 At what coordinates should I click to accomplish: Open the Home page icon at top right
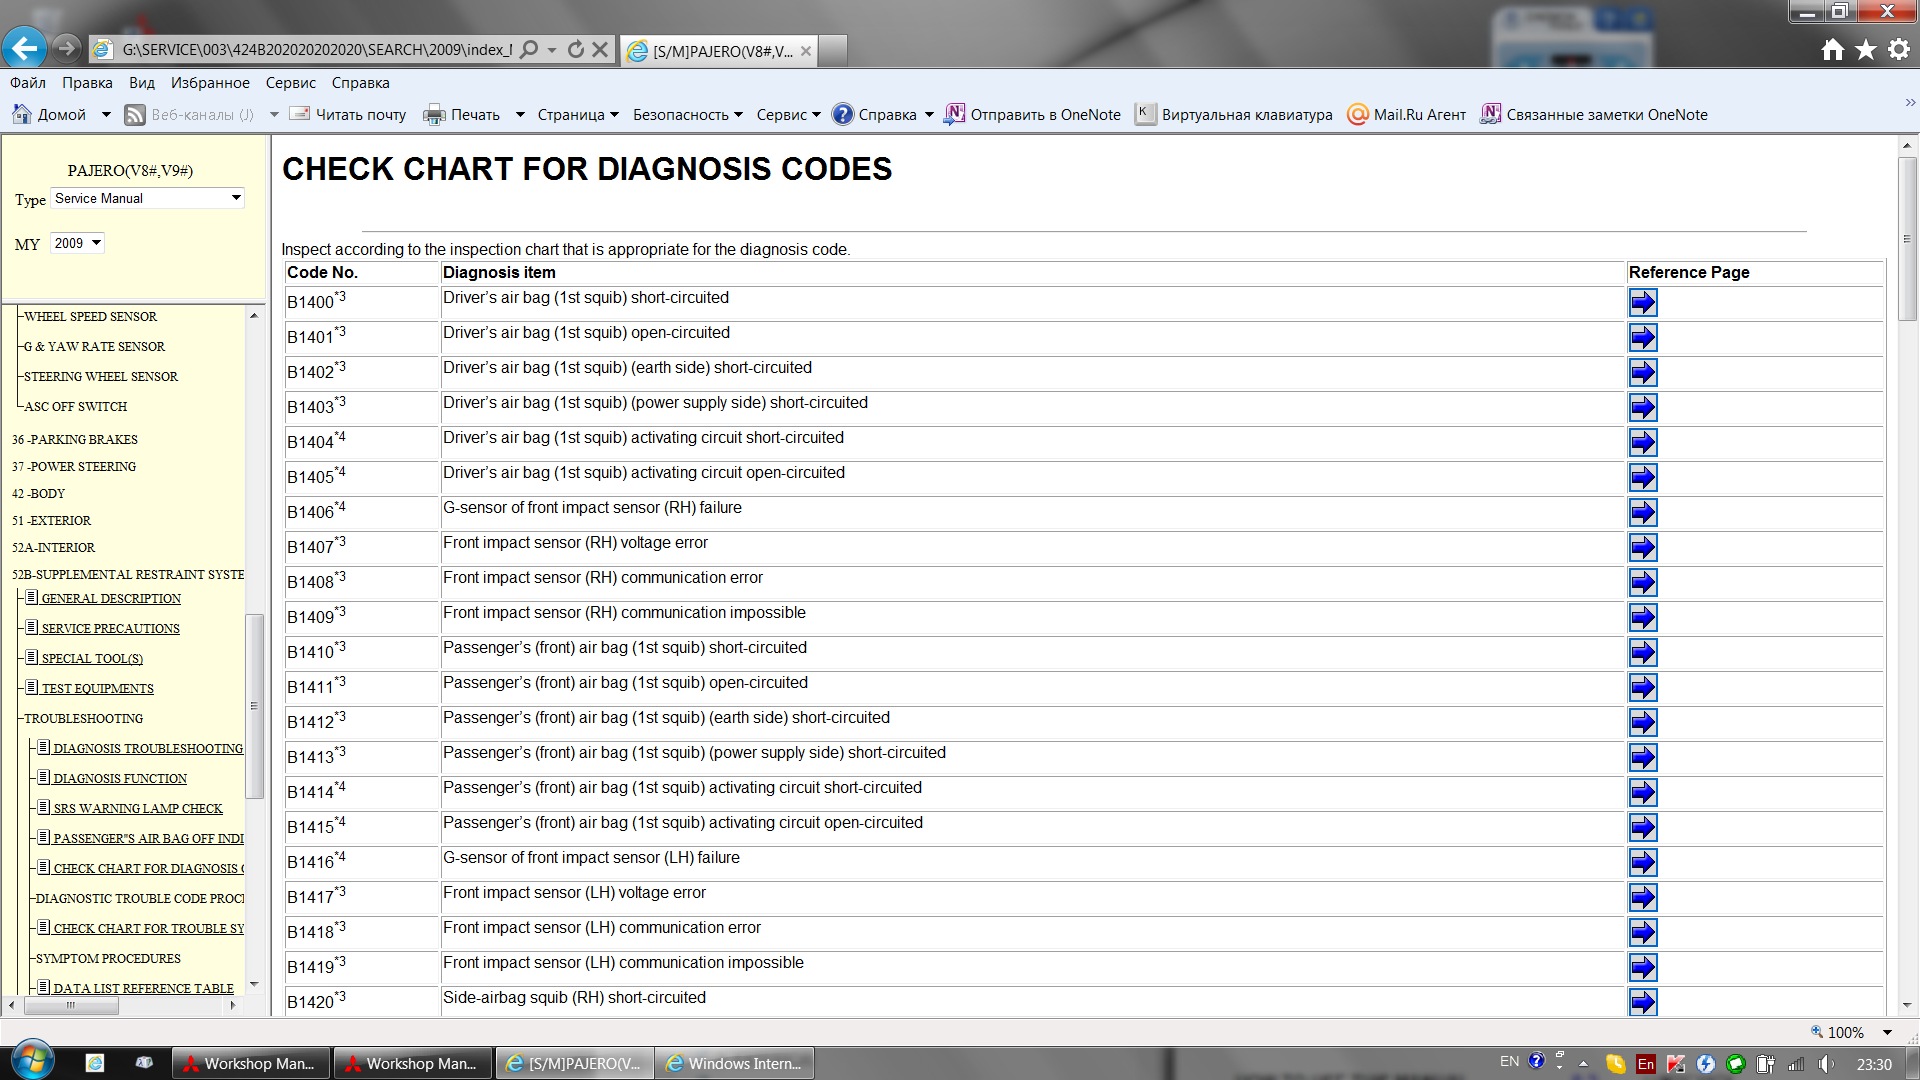coord(1832,50)
